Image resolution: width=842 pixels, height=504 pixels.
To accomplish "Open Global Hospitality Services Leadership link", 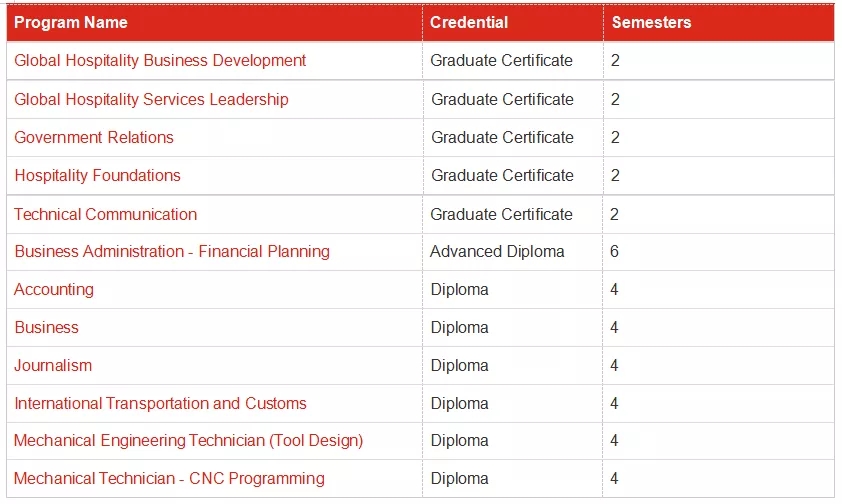I will (151, 99).
